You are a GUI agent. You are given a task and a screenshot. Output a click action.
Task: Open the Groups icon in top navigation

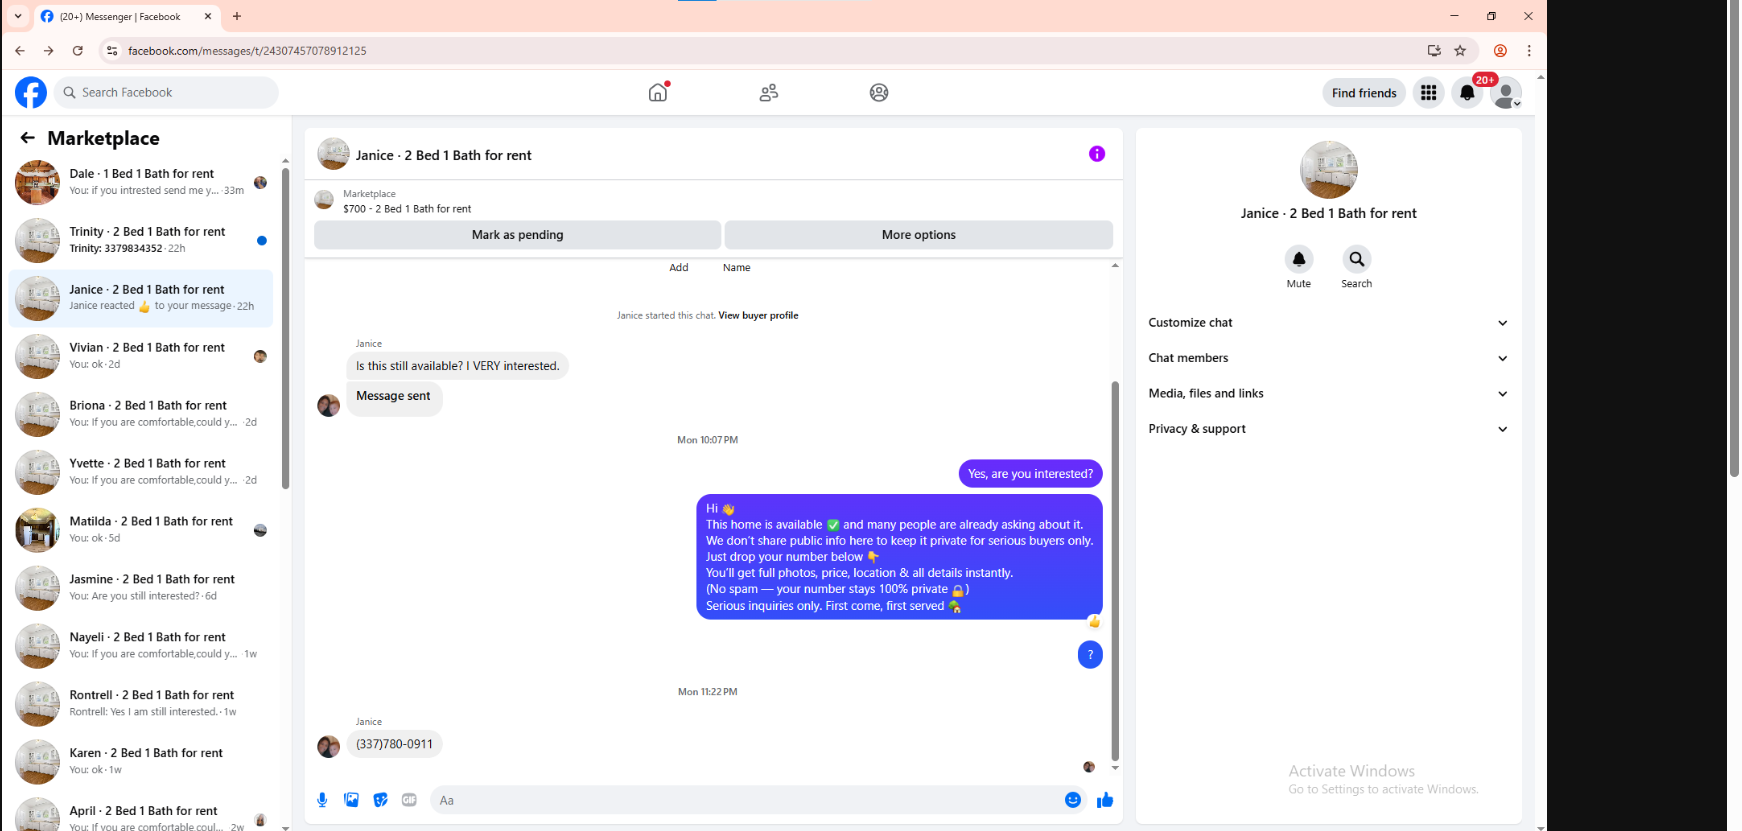click(x=879, y=92)
